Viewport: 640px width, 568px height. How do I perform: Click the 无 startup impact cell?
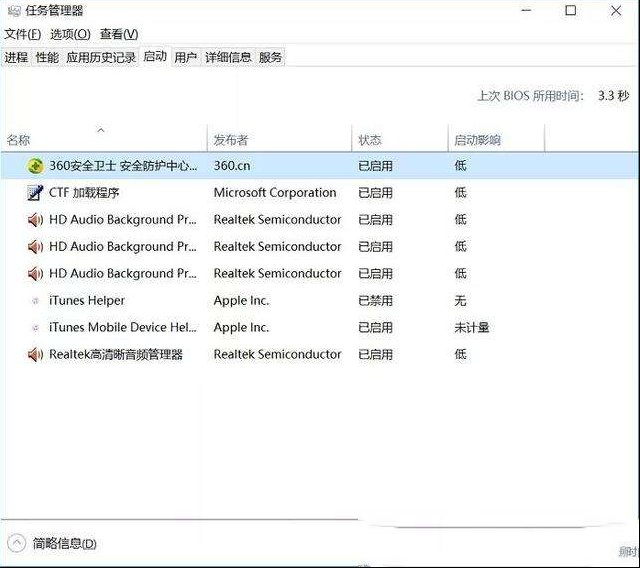click(460, 301)
